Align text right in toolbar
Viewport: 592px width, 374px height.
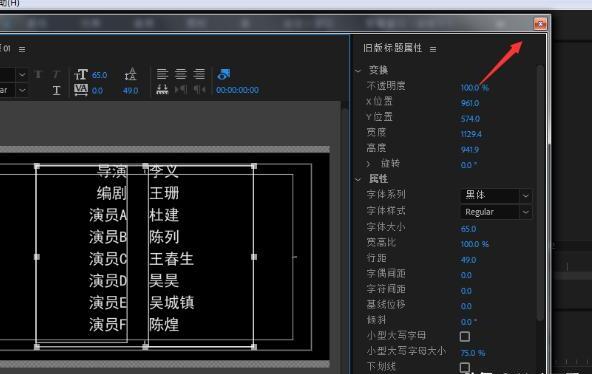click(199, 74)
